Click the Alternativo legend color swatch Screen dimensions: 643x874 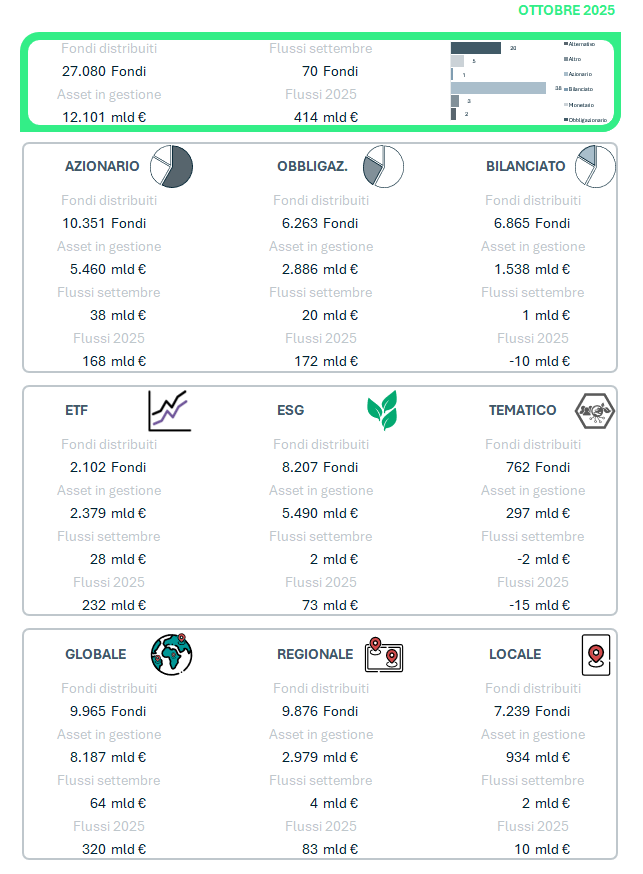pyautogui.click(x=566, y=44)
